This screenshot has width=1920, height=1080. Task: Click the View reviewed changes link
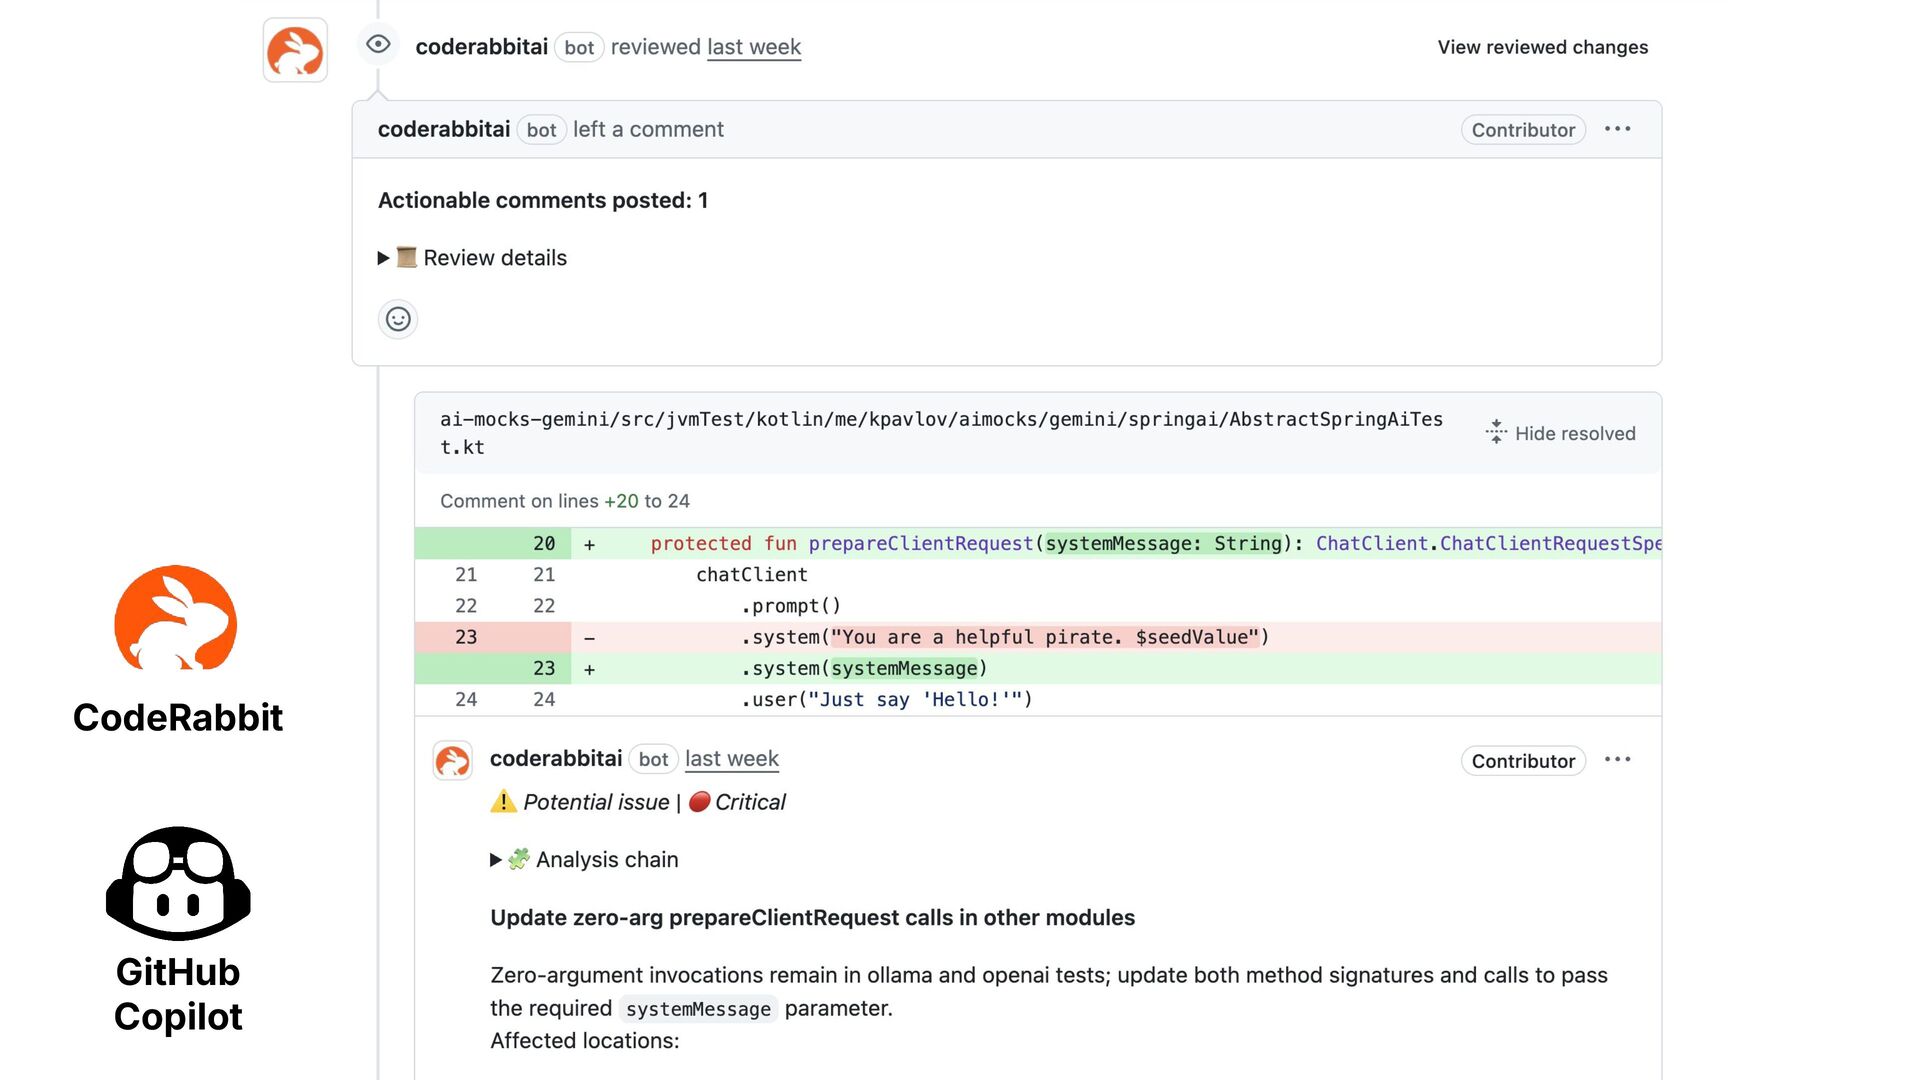[1542, 47]
